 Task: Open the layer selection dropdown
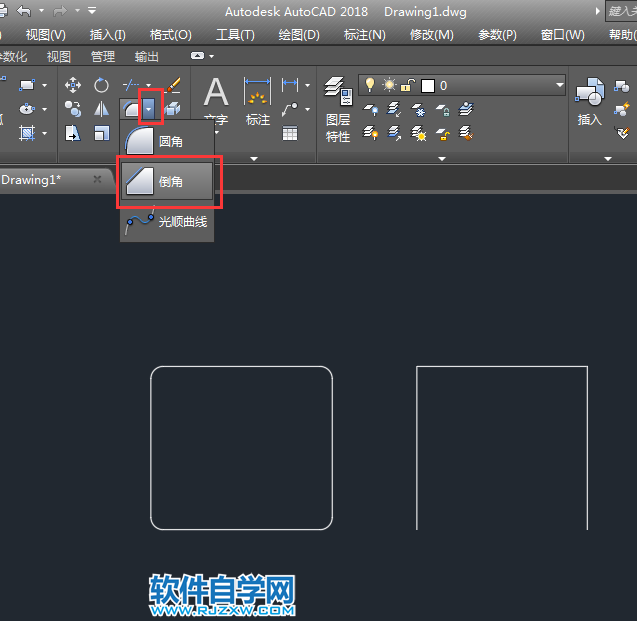click(558, 86)
